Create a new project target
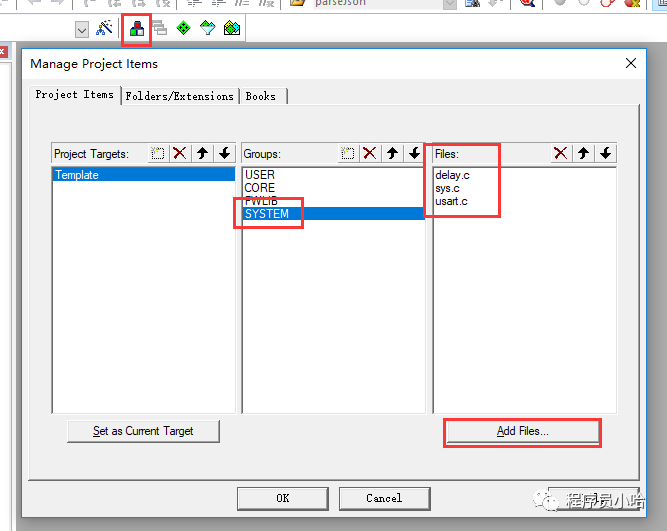The height and width of the screenshot is (531, 667). click(x=157, y=154)
